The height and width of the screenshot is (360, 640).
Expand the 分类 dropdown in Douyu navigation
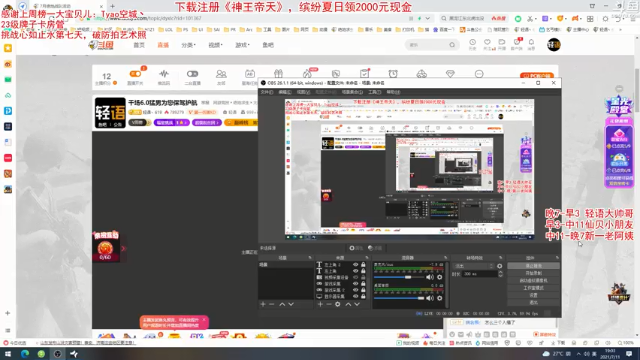[189, 45]
